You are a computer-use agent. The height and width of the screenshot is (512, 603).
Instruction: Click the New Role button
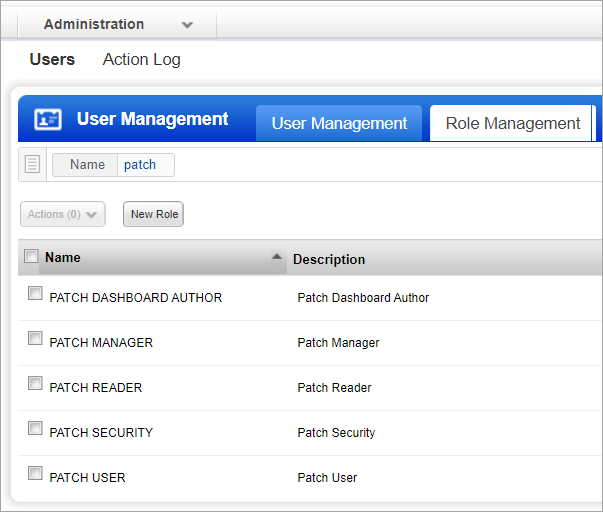153,214
